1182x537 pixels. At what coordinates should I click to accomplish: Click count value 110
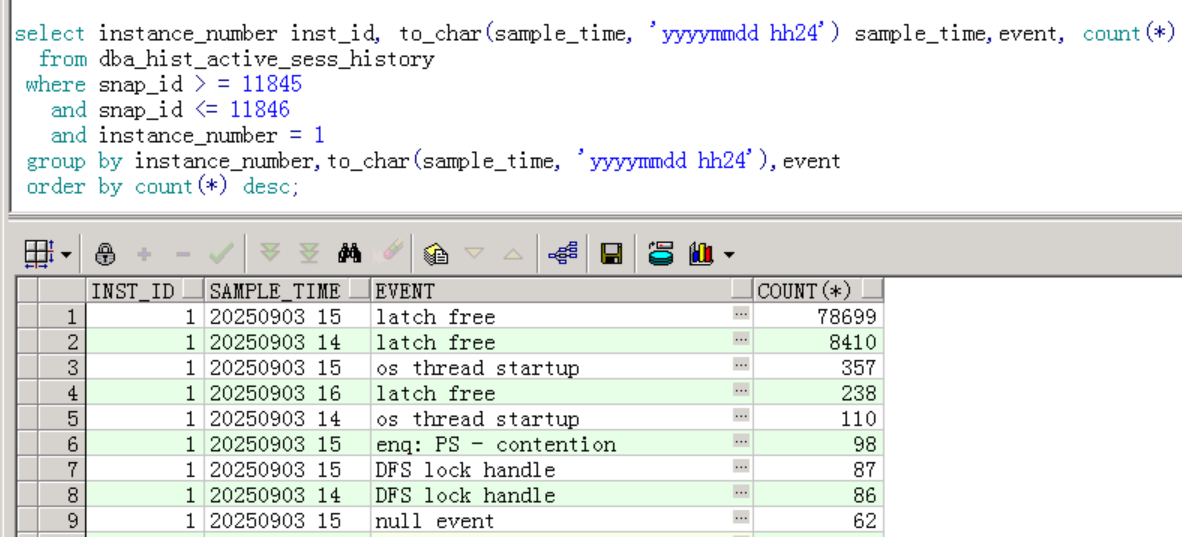click(x=859, y=419)
